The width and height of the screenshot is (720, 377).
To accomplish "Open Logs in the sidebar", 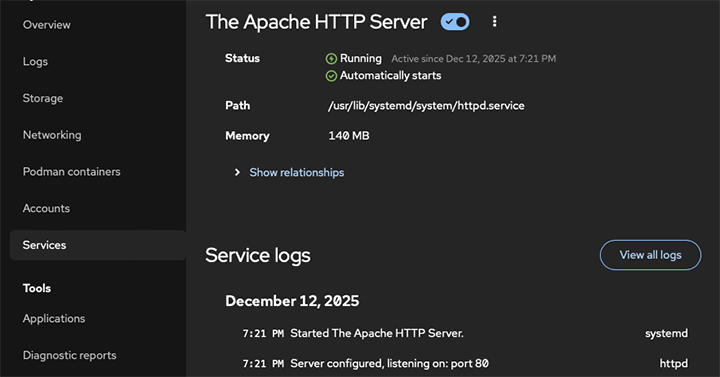I will [x=35, y=62].
